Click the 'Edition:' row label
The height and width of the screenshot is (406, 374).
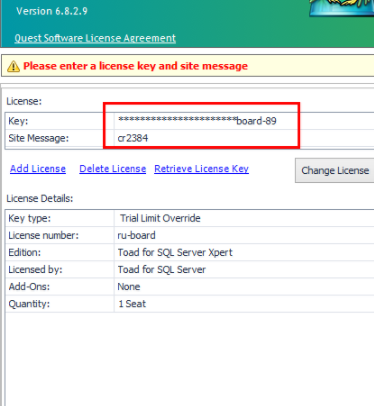pos(25,253)
